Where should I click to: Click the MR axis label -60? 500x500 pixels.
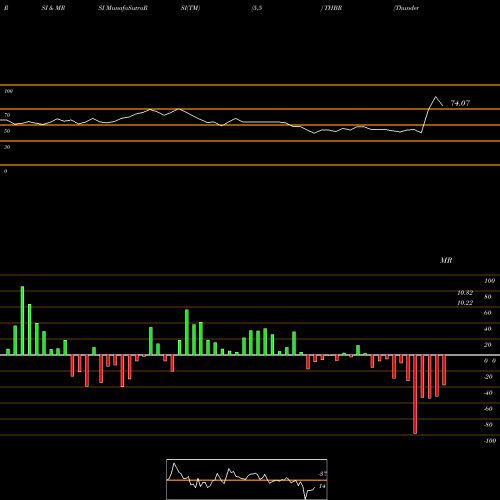[x=488, y=409]
